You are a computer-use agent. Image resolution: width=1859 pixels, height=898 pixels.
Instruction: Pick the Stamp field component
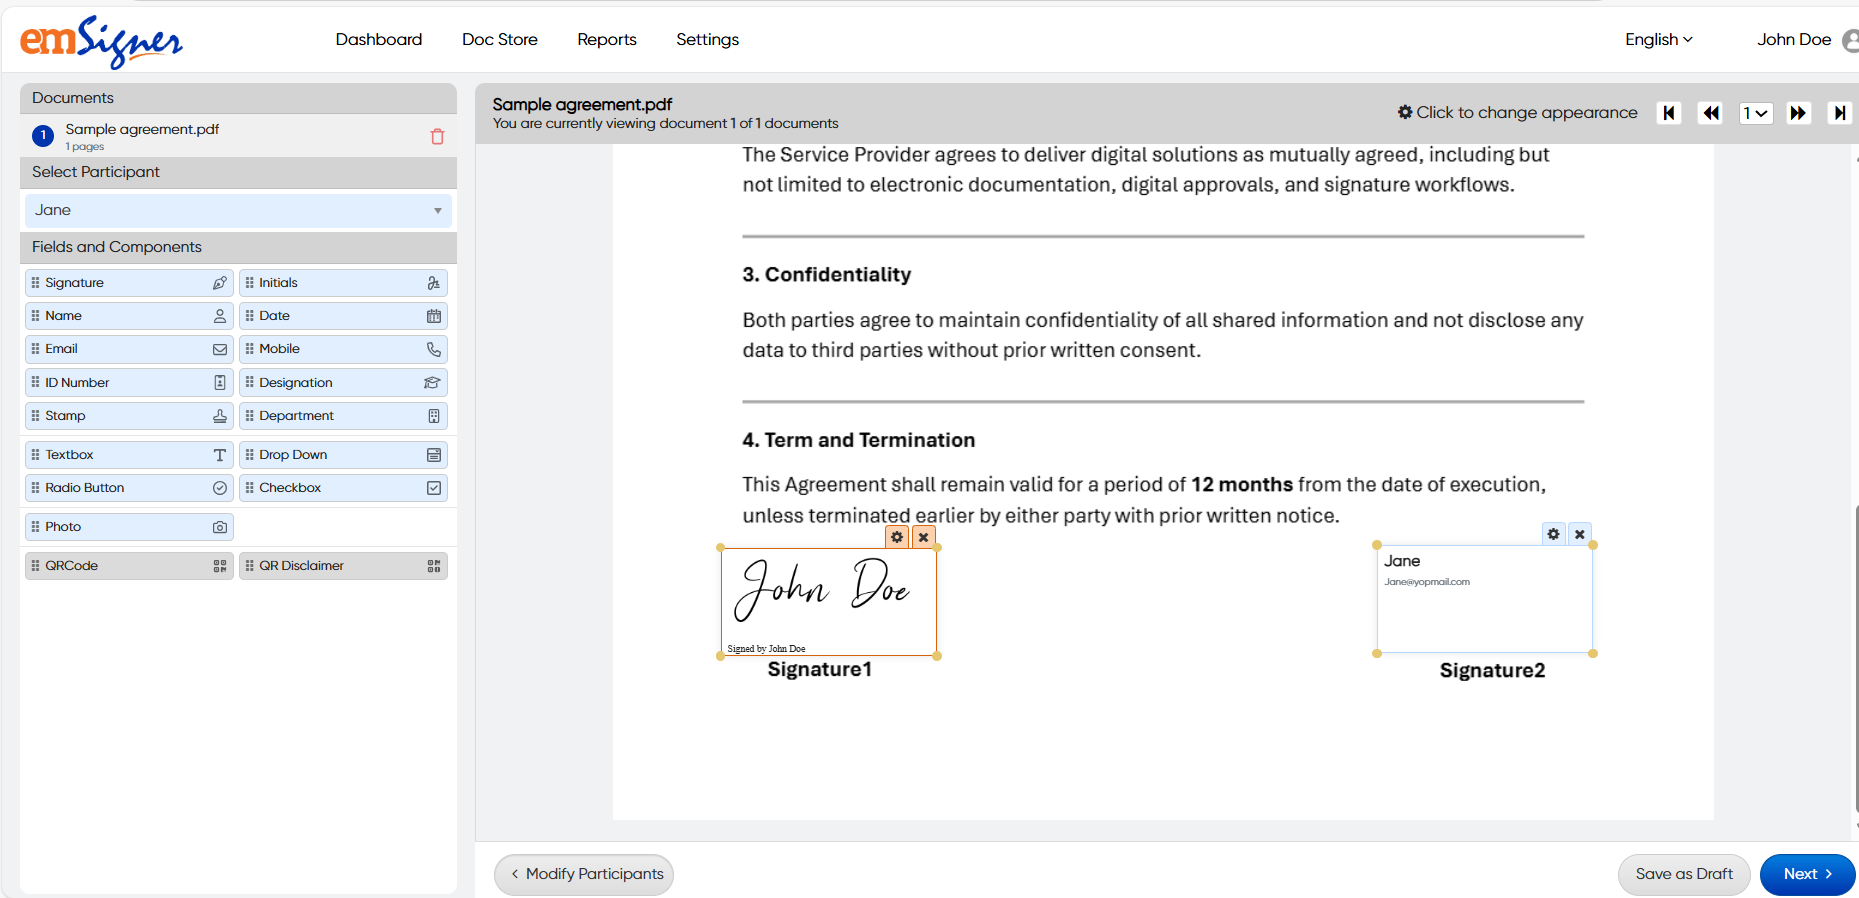coord(129,416)
